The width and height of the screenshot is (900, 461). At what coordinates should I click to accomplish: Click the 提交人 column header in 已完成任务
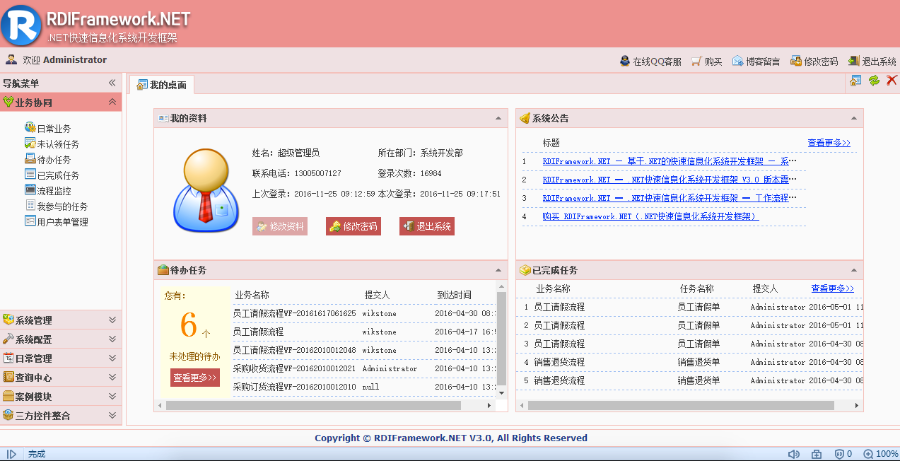(x=765, y=289)
